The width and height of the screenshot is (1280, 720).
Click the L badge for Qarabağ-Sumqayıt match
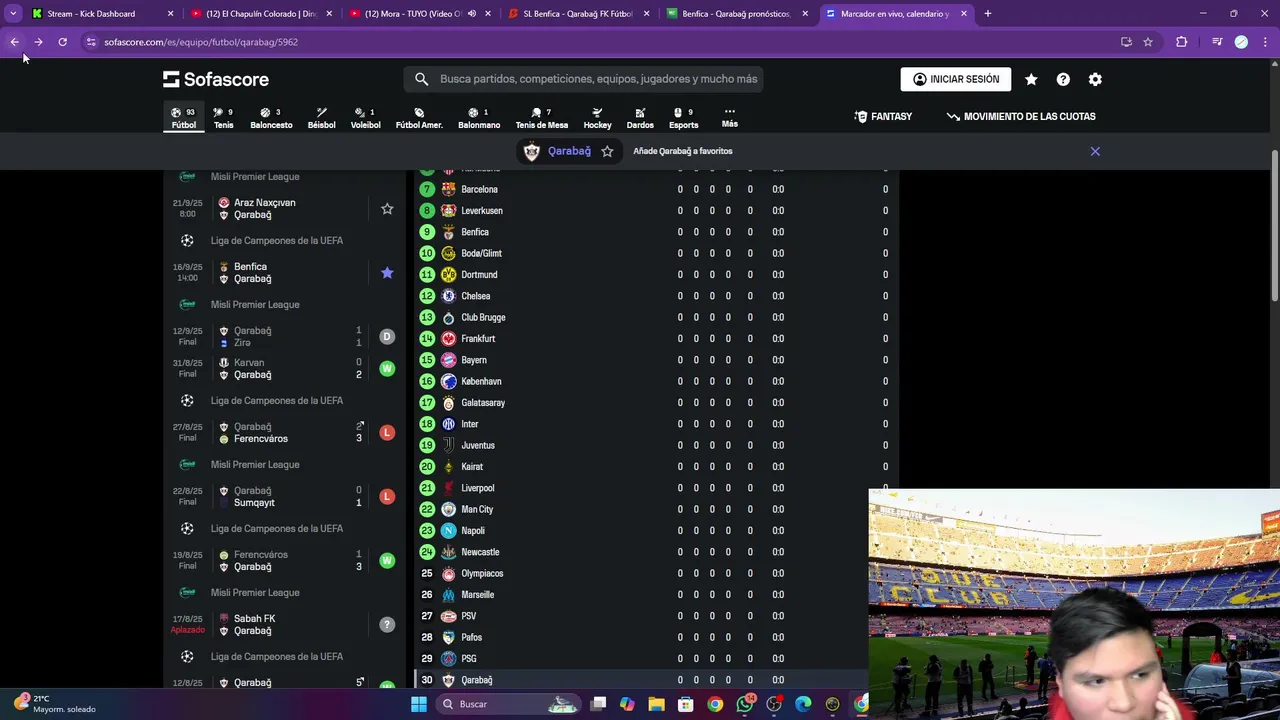click(x=387, y=497)
